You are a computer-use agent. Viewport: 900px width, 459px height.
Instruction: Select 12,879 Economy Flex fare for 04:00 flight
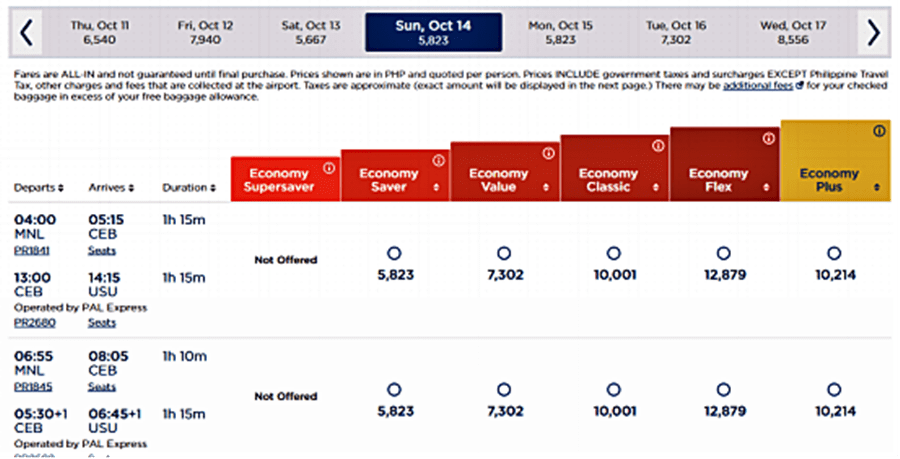pyautogui.click(x=724, y=254)
